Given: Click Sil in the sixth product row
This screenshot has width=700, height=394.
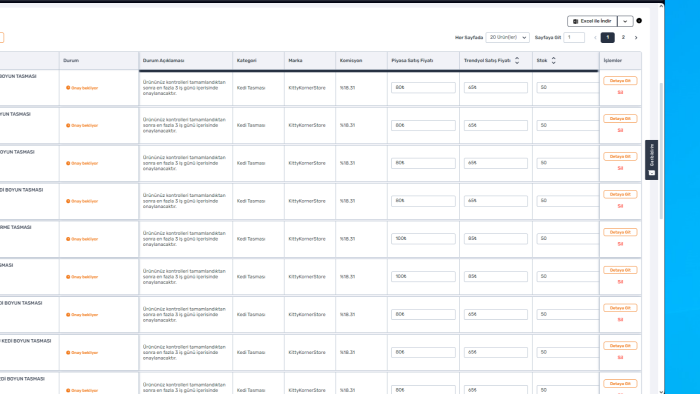Looking at the screenshot, I should pyautogui.click(x=620, y=282).
